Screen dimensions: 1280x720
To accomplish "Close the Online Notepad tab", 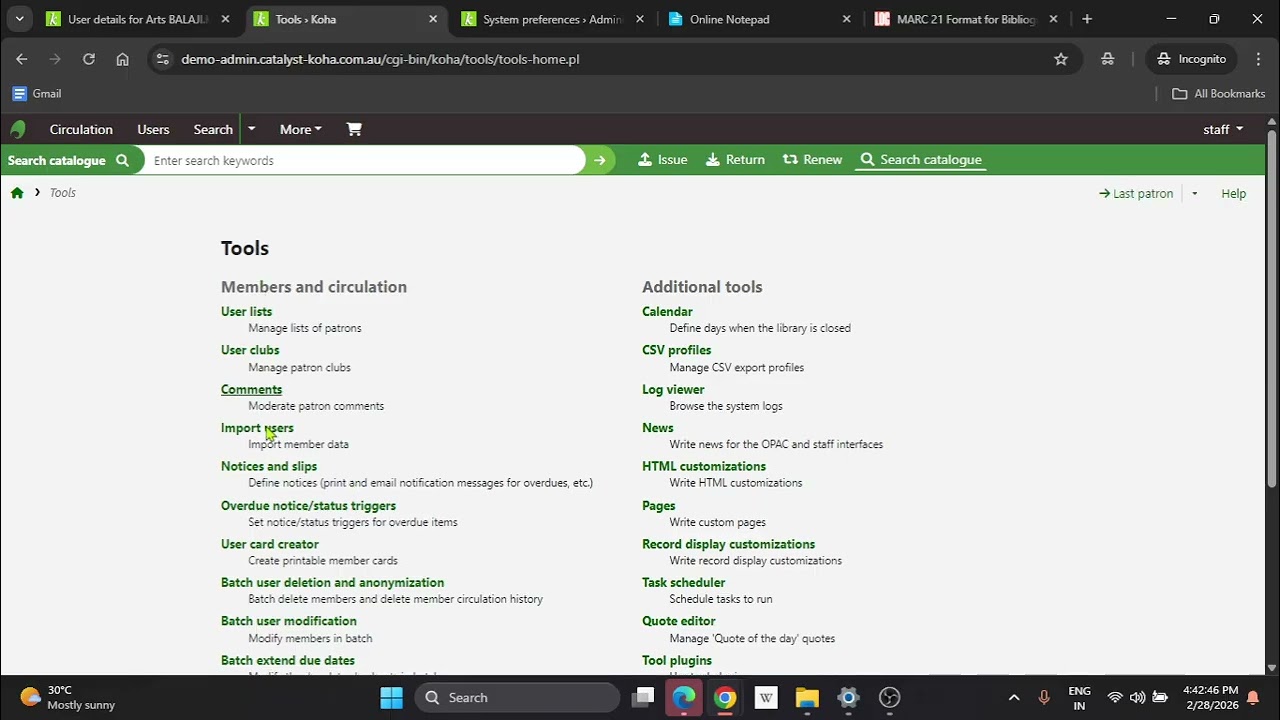I will coord(847,19).
